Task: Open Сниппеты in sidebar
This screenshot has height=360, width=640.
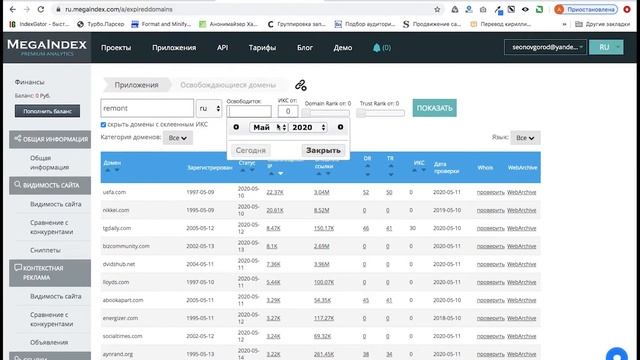Action: click(x=45, y=250)
